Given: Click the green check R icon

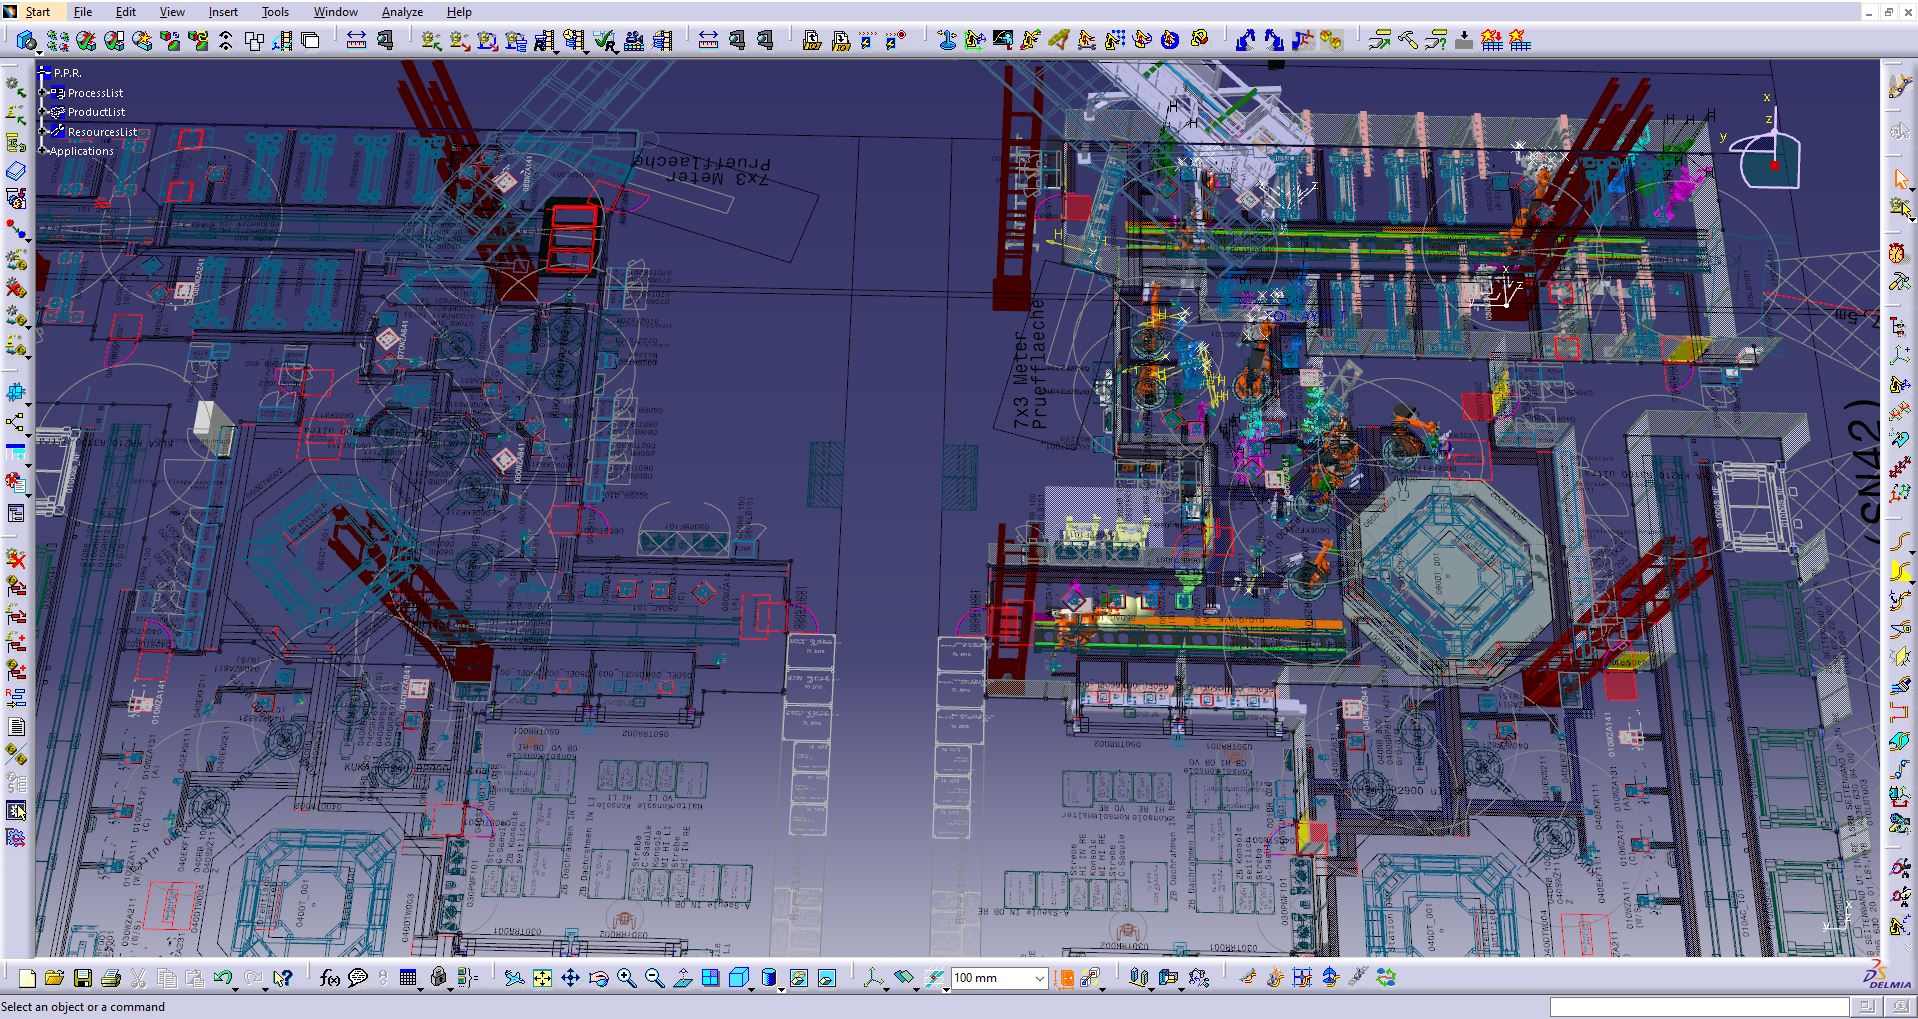Looking at the screenshot, I should click(x=605, y=40).
